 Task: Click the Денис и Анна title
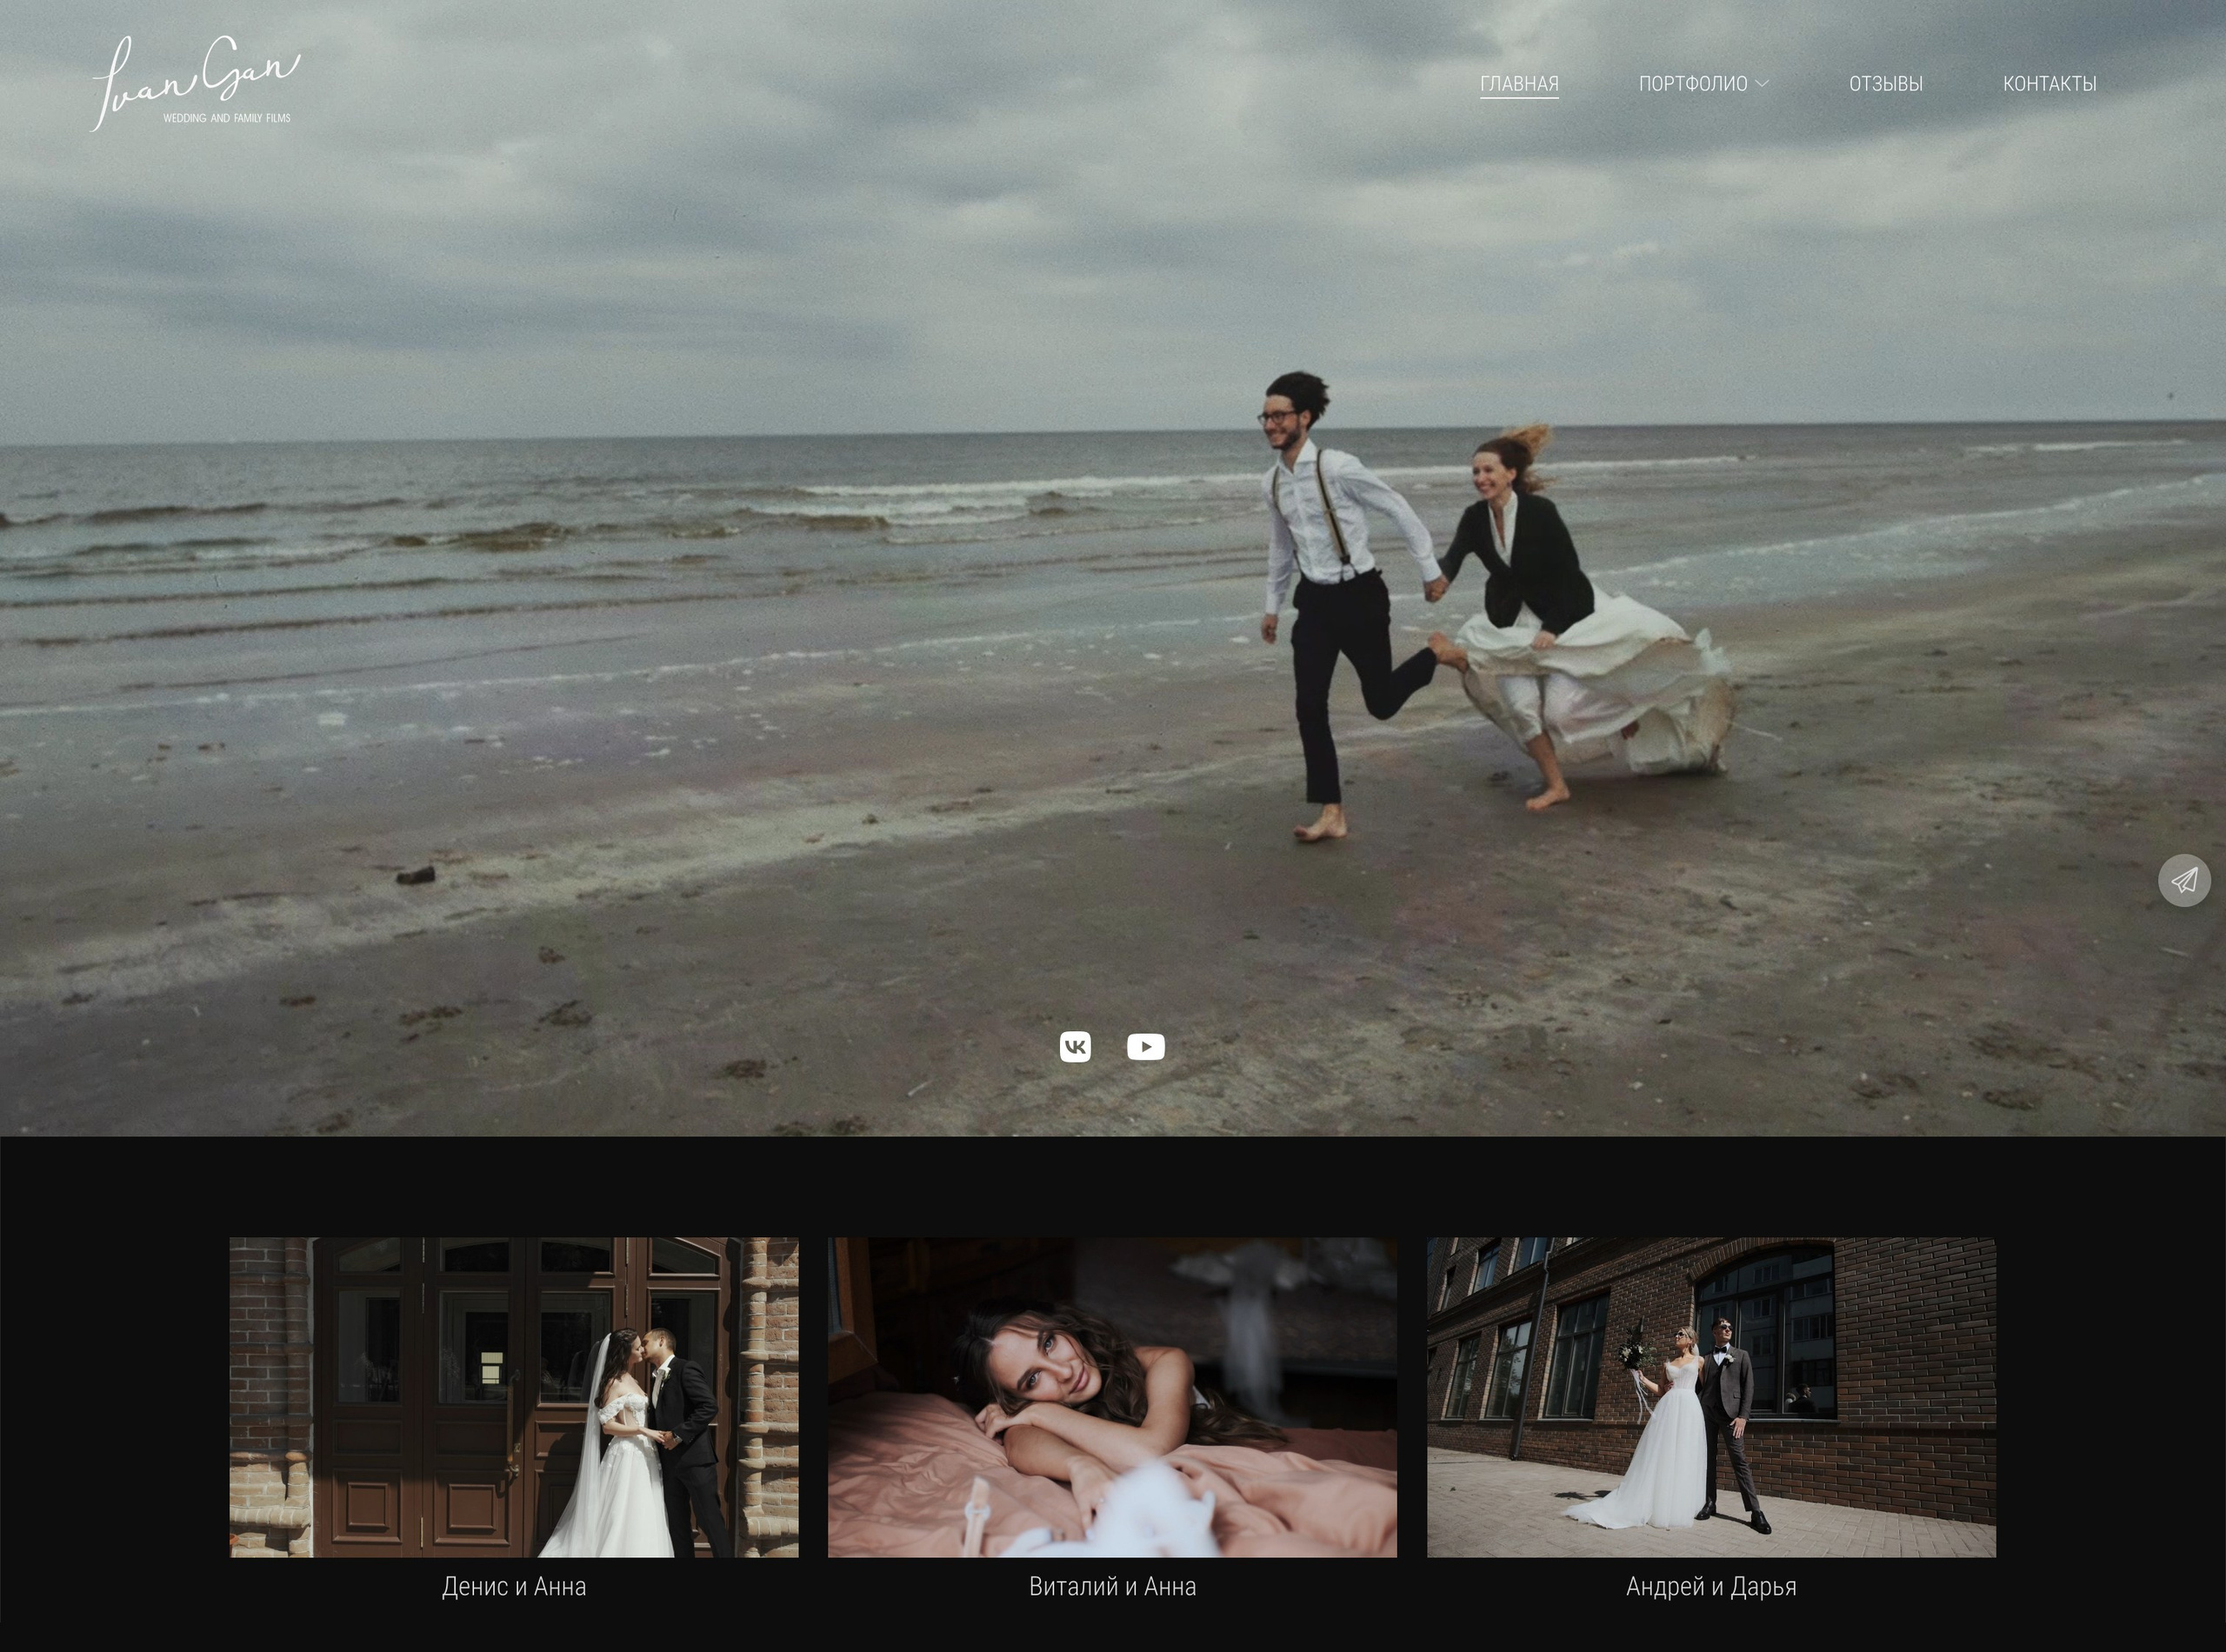pos(514,1587)
